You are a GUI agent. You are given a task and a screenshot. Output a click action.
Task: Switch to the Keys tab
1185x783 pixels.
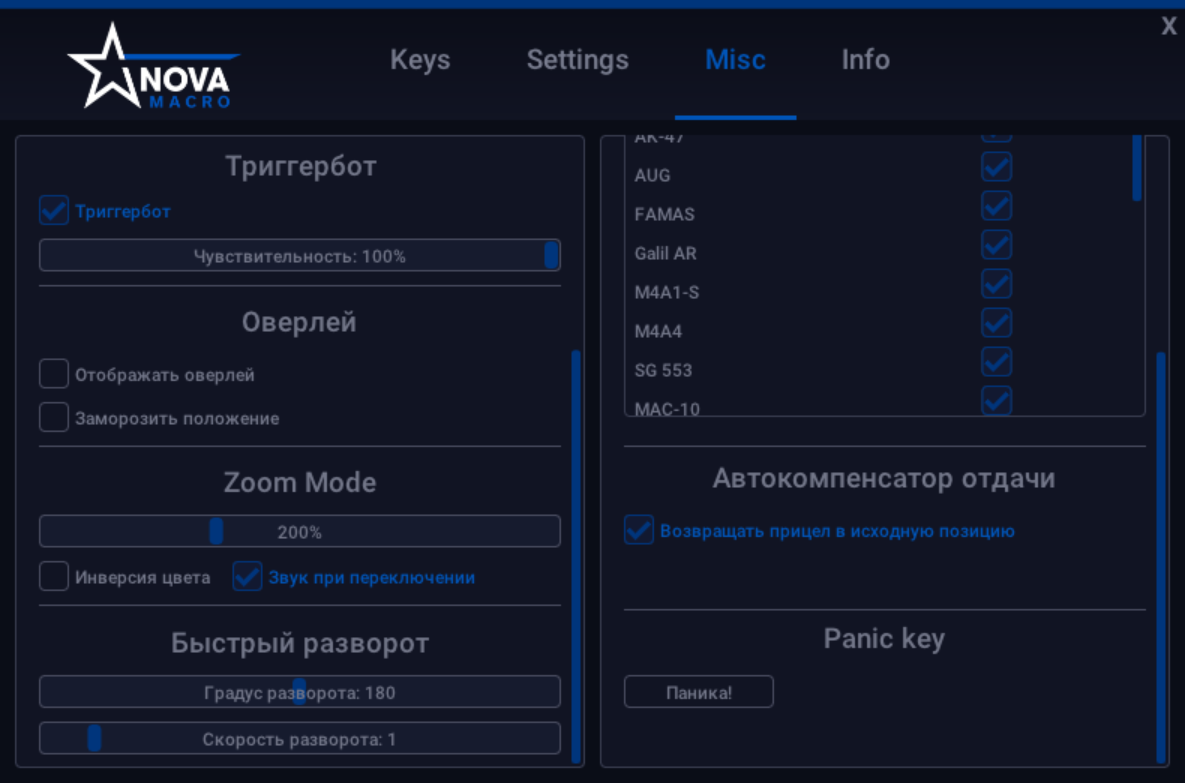(420, 60)
